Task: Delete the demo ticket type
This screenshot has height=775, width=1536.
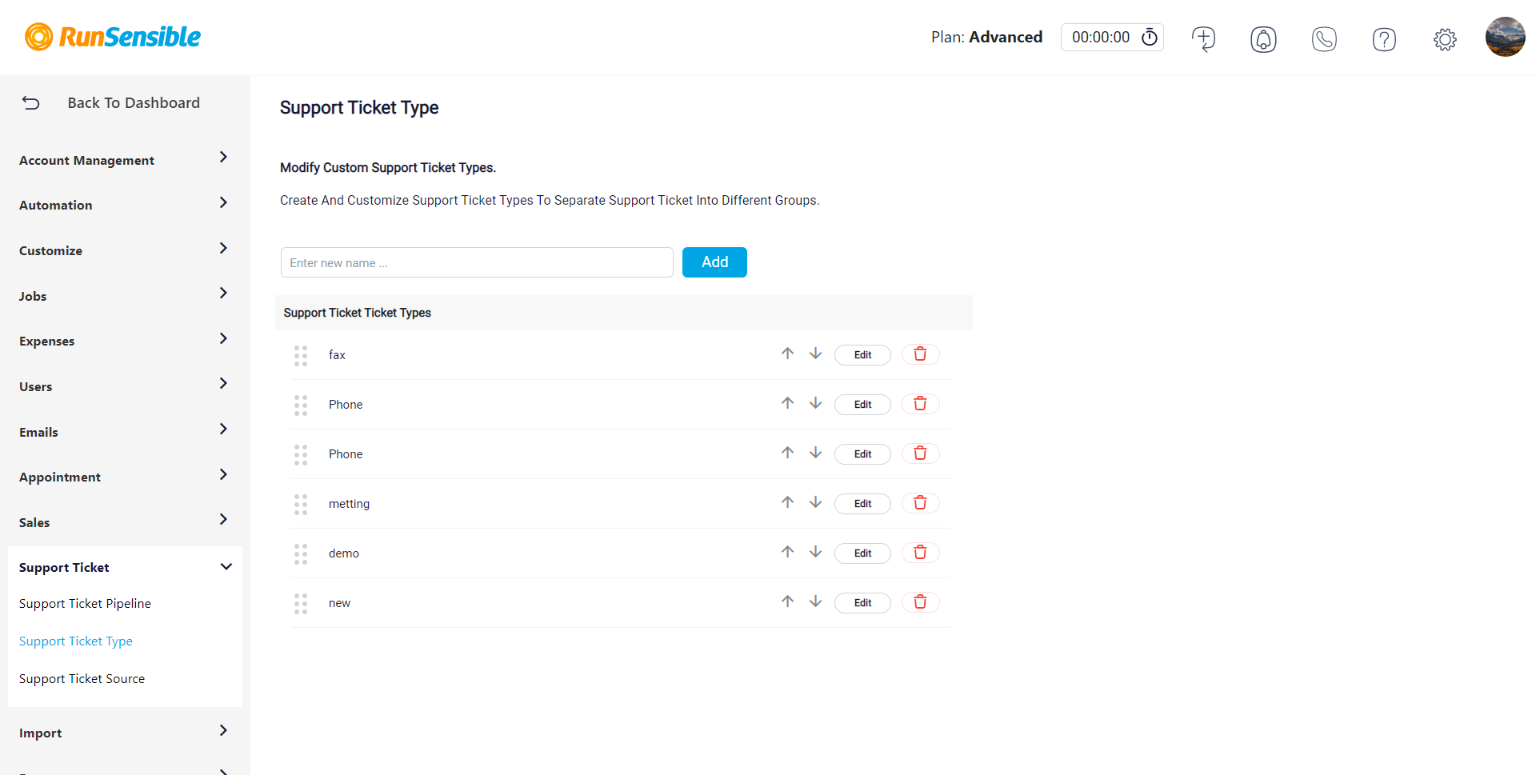Action: click(x=920, y=552)
